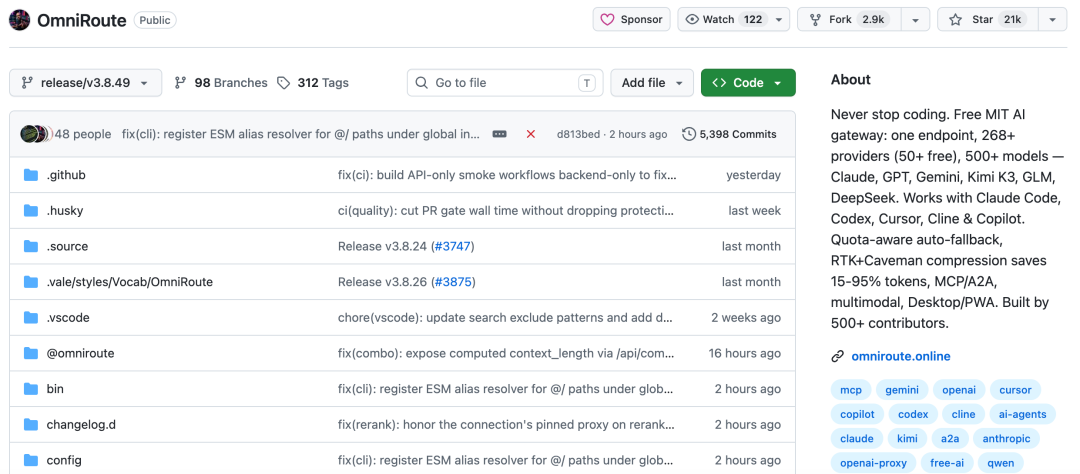
Task: Open the fork options dropdown arrow
Action: 915,19
